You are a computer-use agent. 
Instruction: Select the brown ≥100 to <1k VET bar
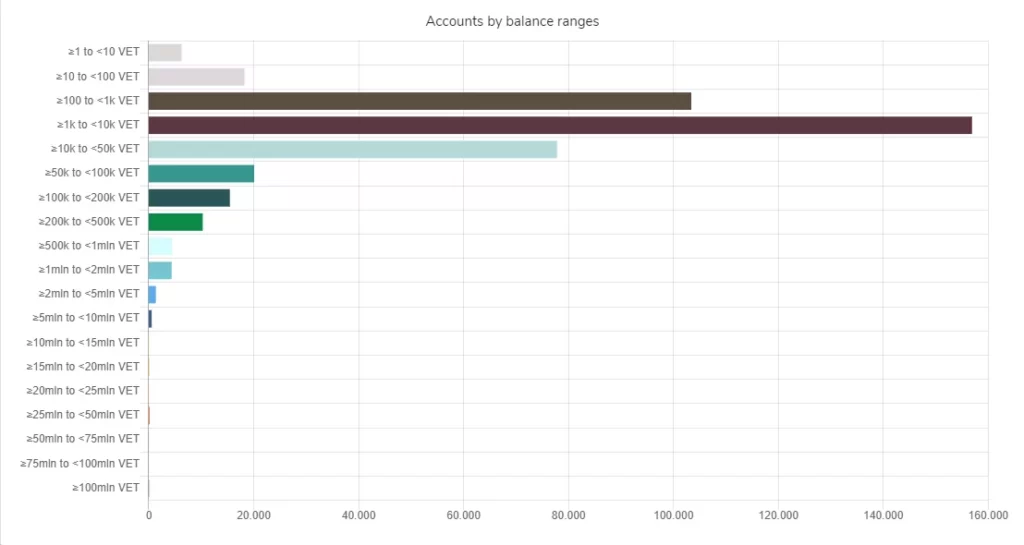[419, 101]
